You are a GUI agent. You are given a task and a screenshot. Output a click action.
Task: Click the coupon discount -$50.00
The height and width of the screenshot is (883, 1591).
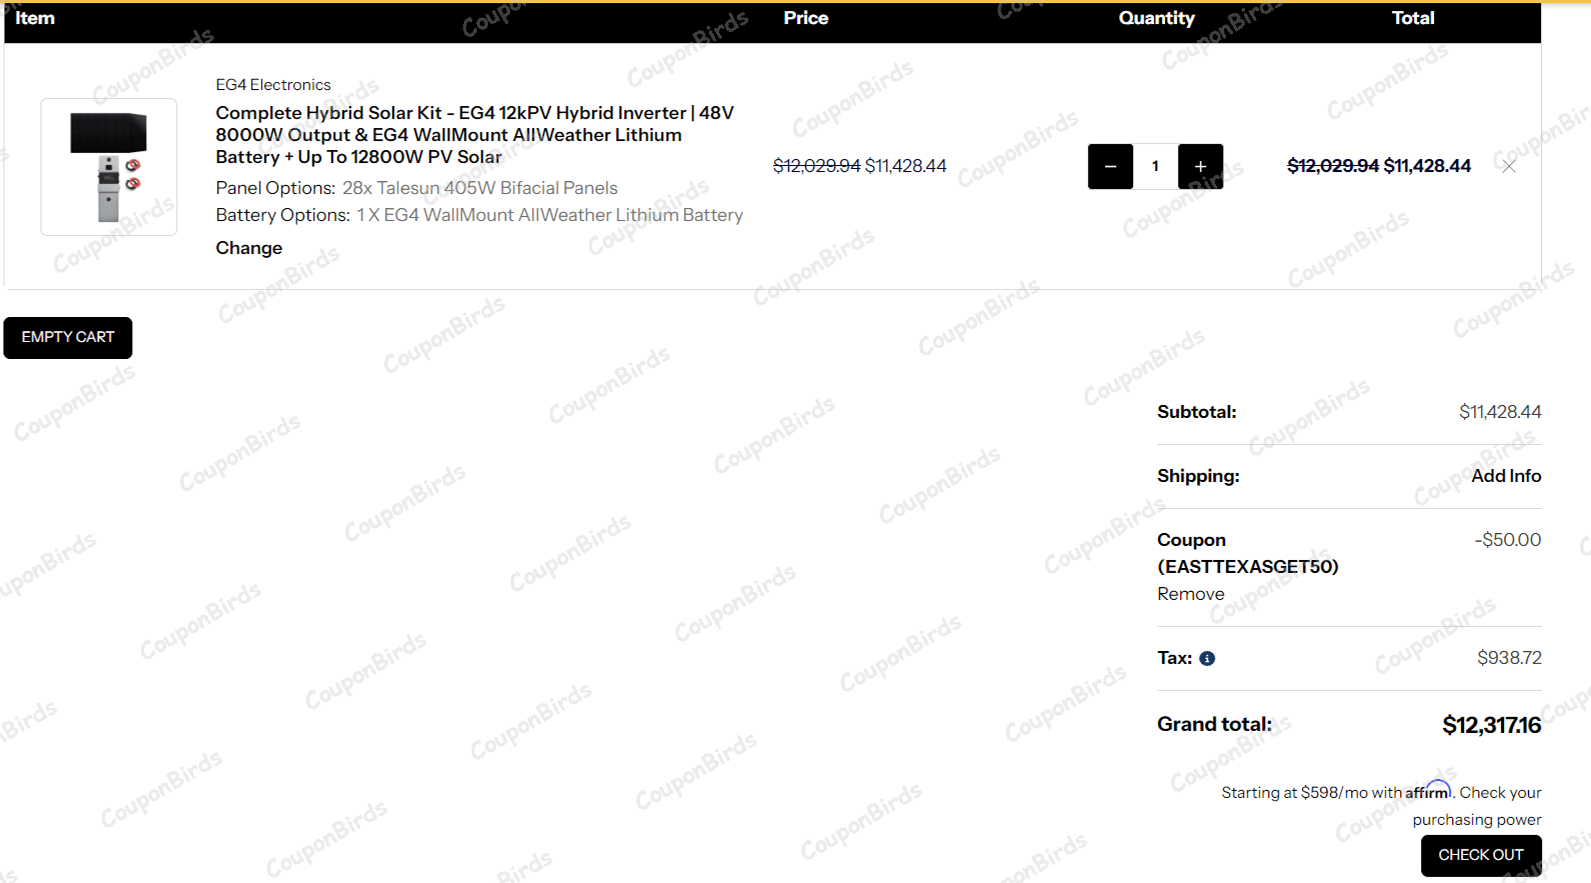point(1507,540)
